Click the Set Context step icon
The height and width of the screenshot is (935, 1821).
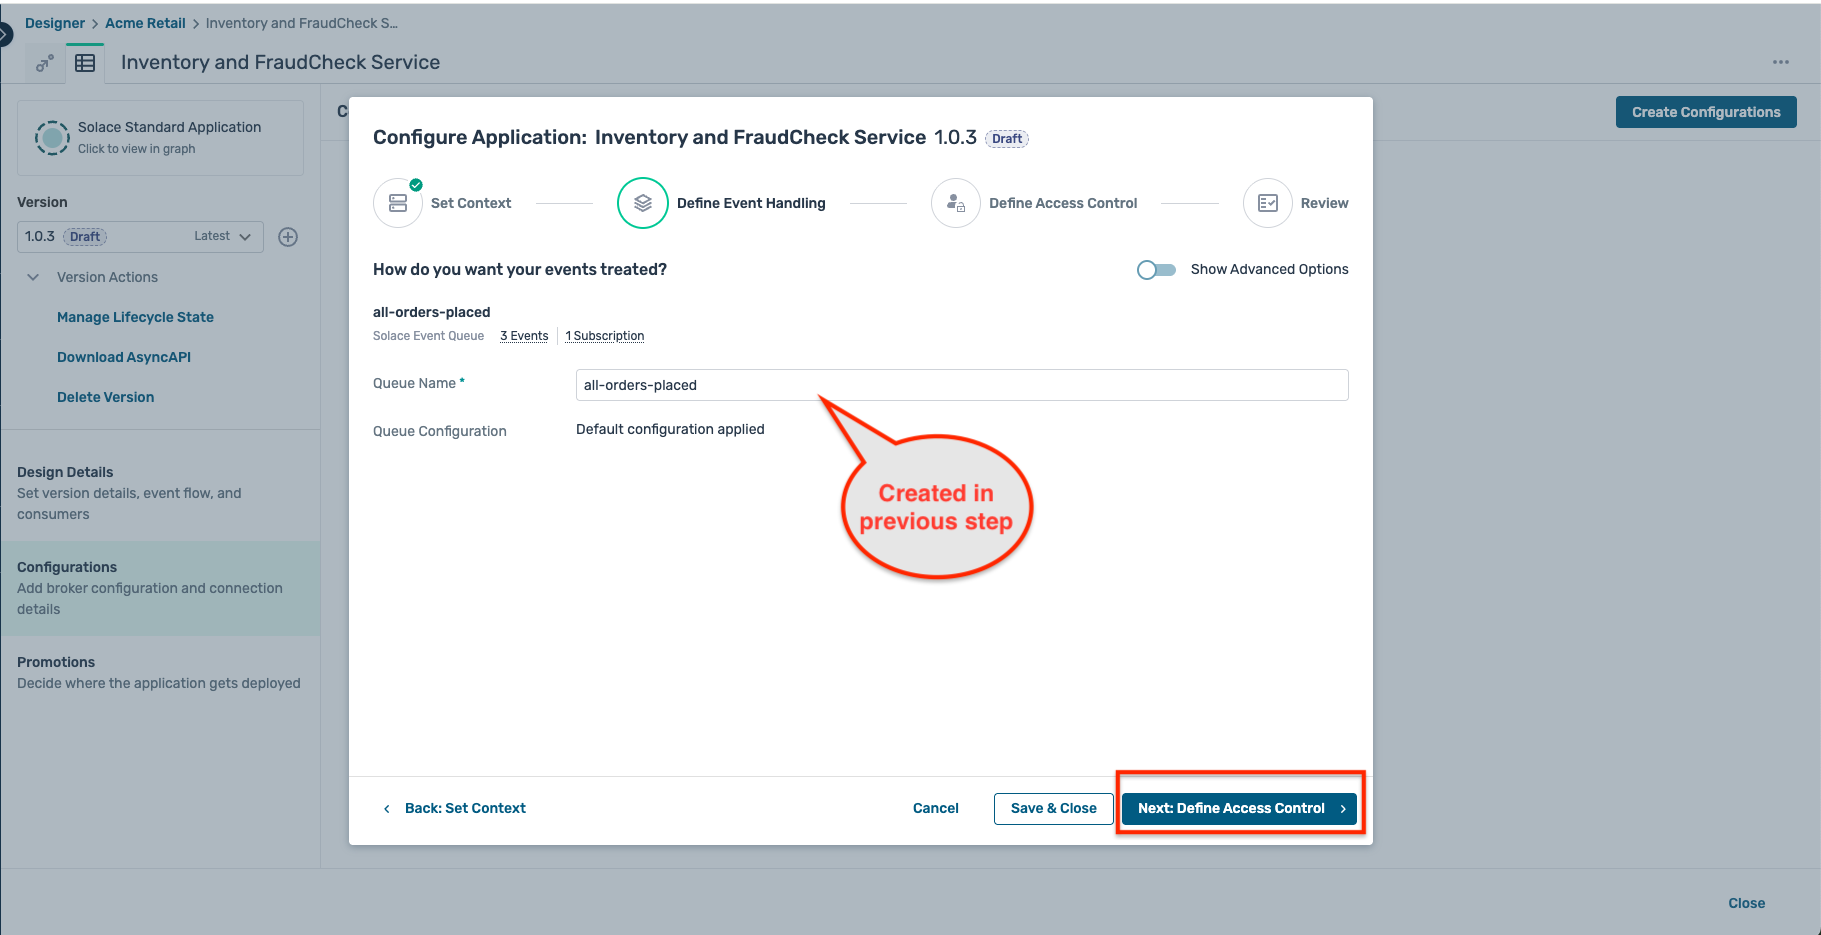pyautogui.click(x=398, y=203)
